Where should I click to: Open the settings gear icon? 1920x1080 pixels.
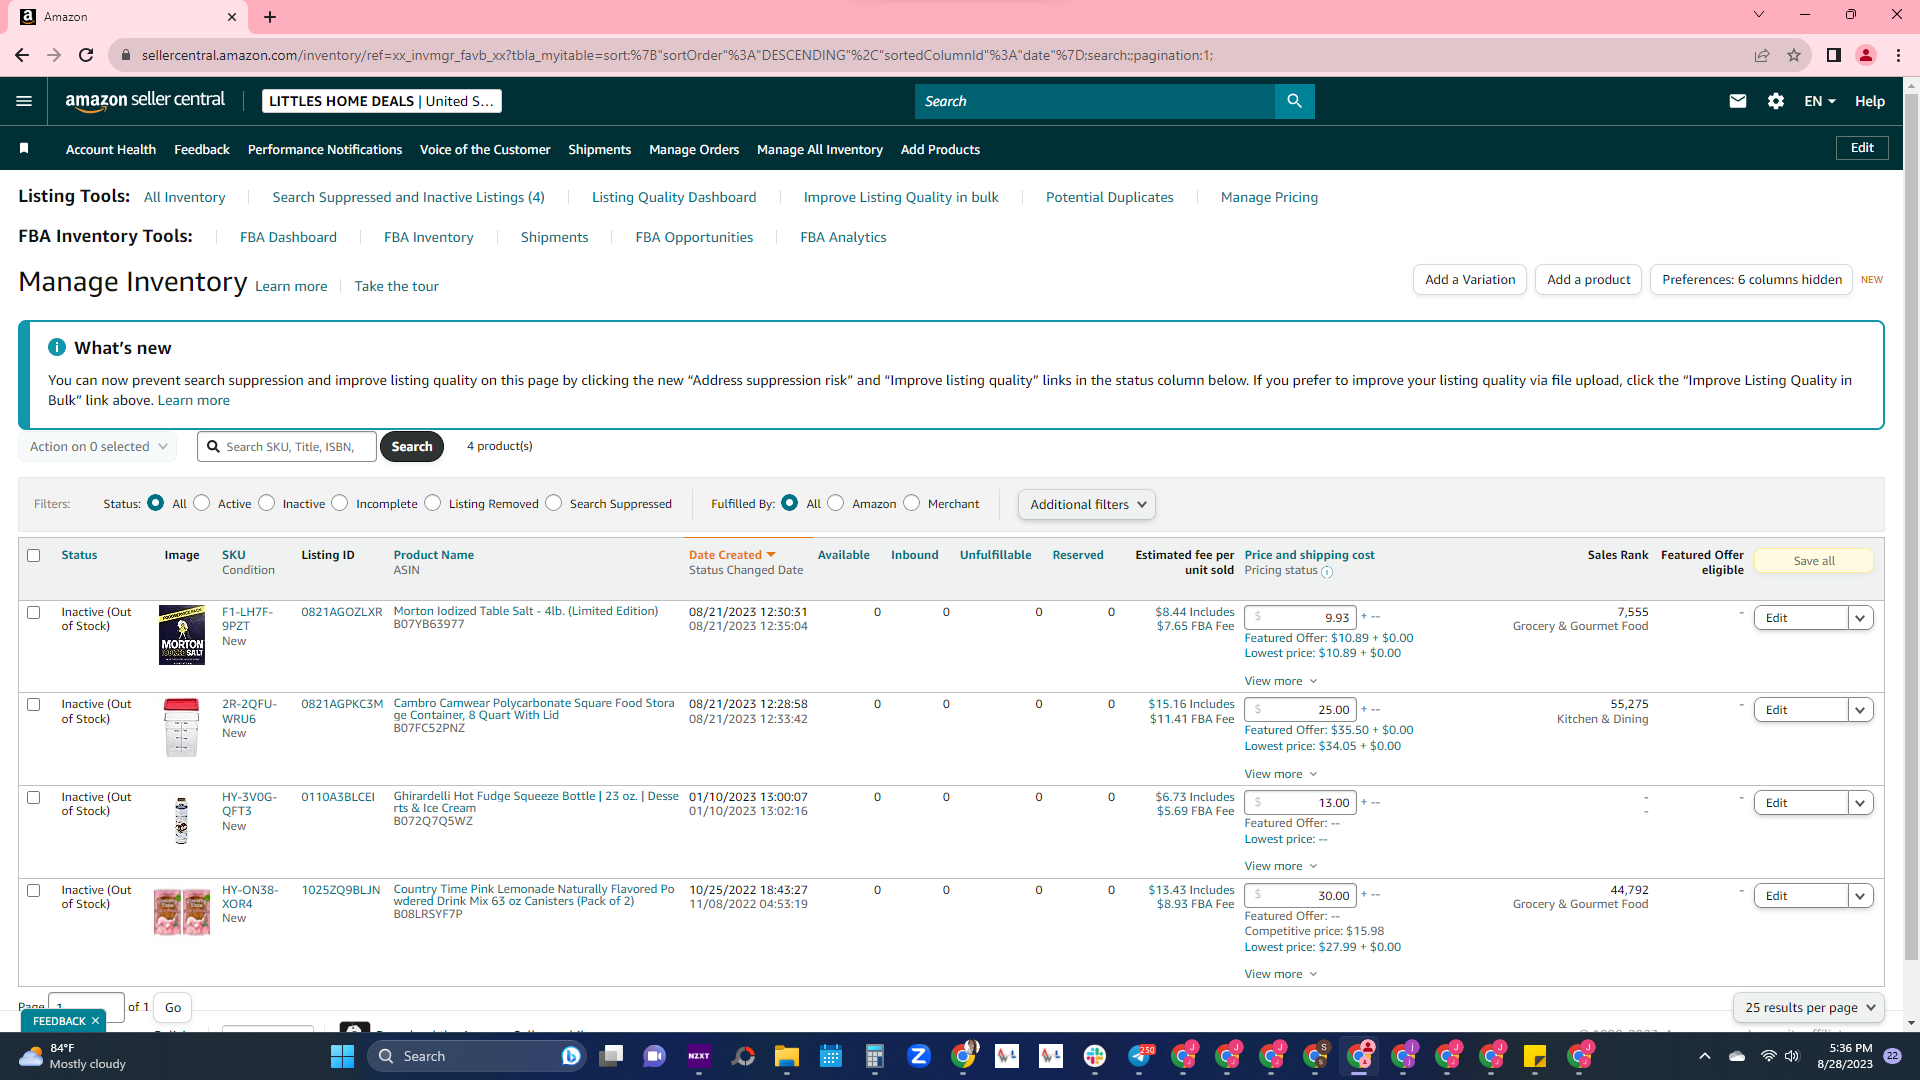[1776, 101]
